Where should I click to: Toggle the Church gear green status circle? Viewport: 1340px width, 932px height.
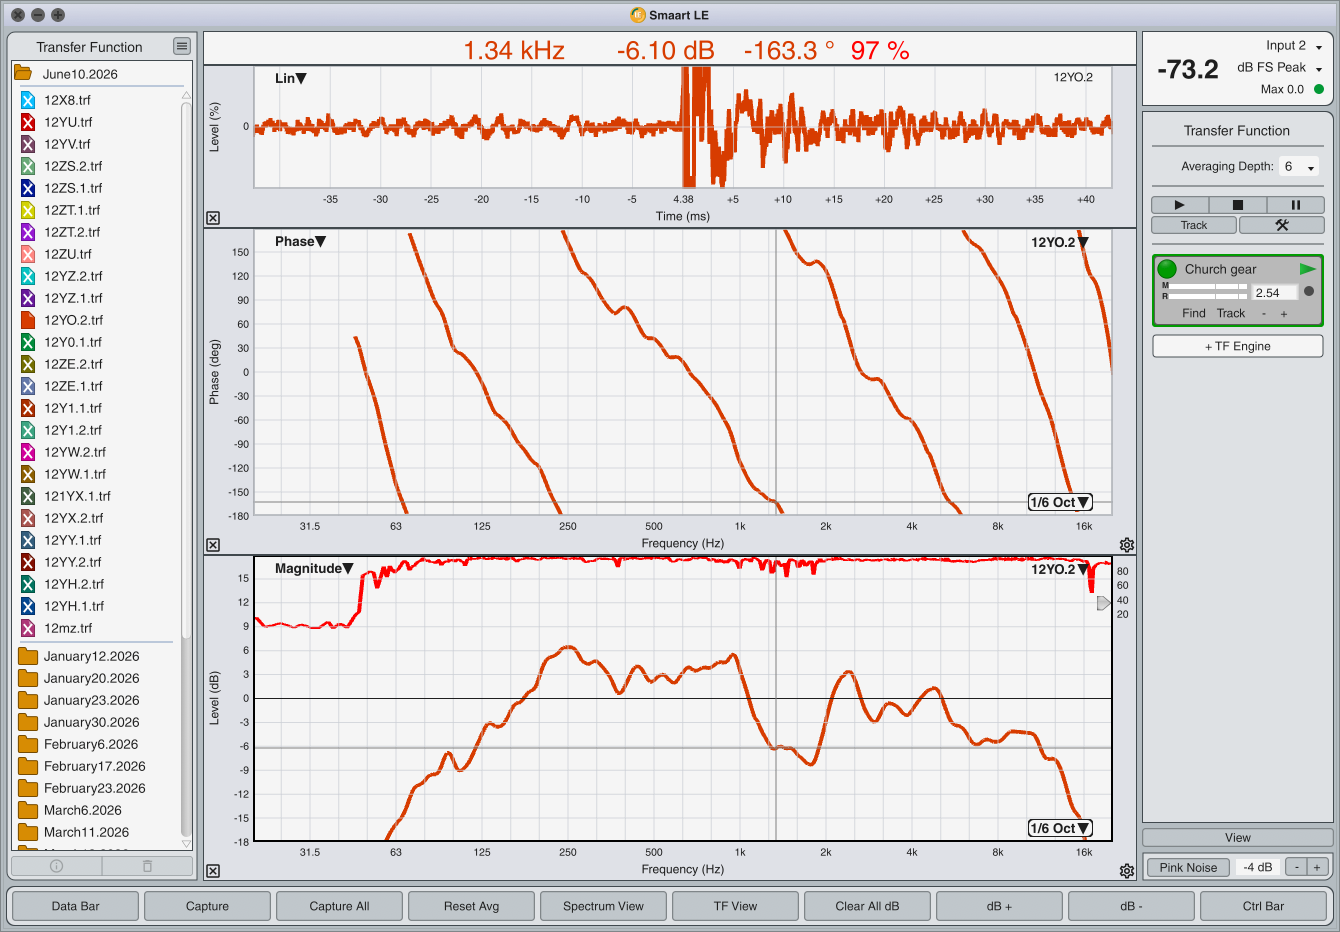[x=1167, y=269]
